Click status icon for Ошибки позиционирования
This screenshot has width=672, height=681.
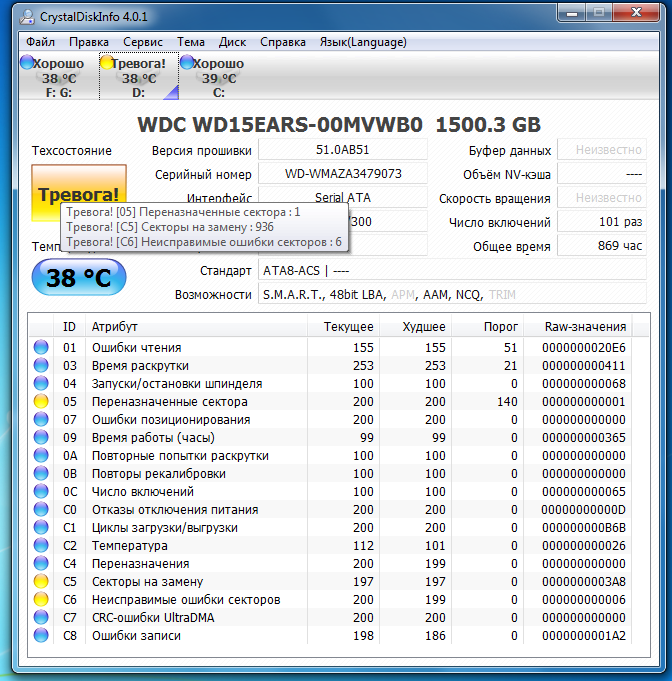pos(41,419)
